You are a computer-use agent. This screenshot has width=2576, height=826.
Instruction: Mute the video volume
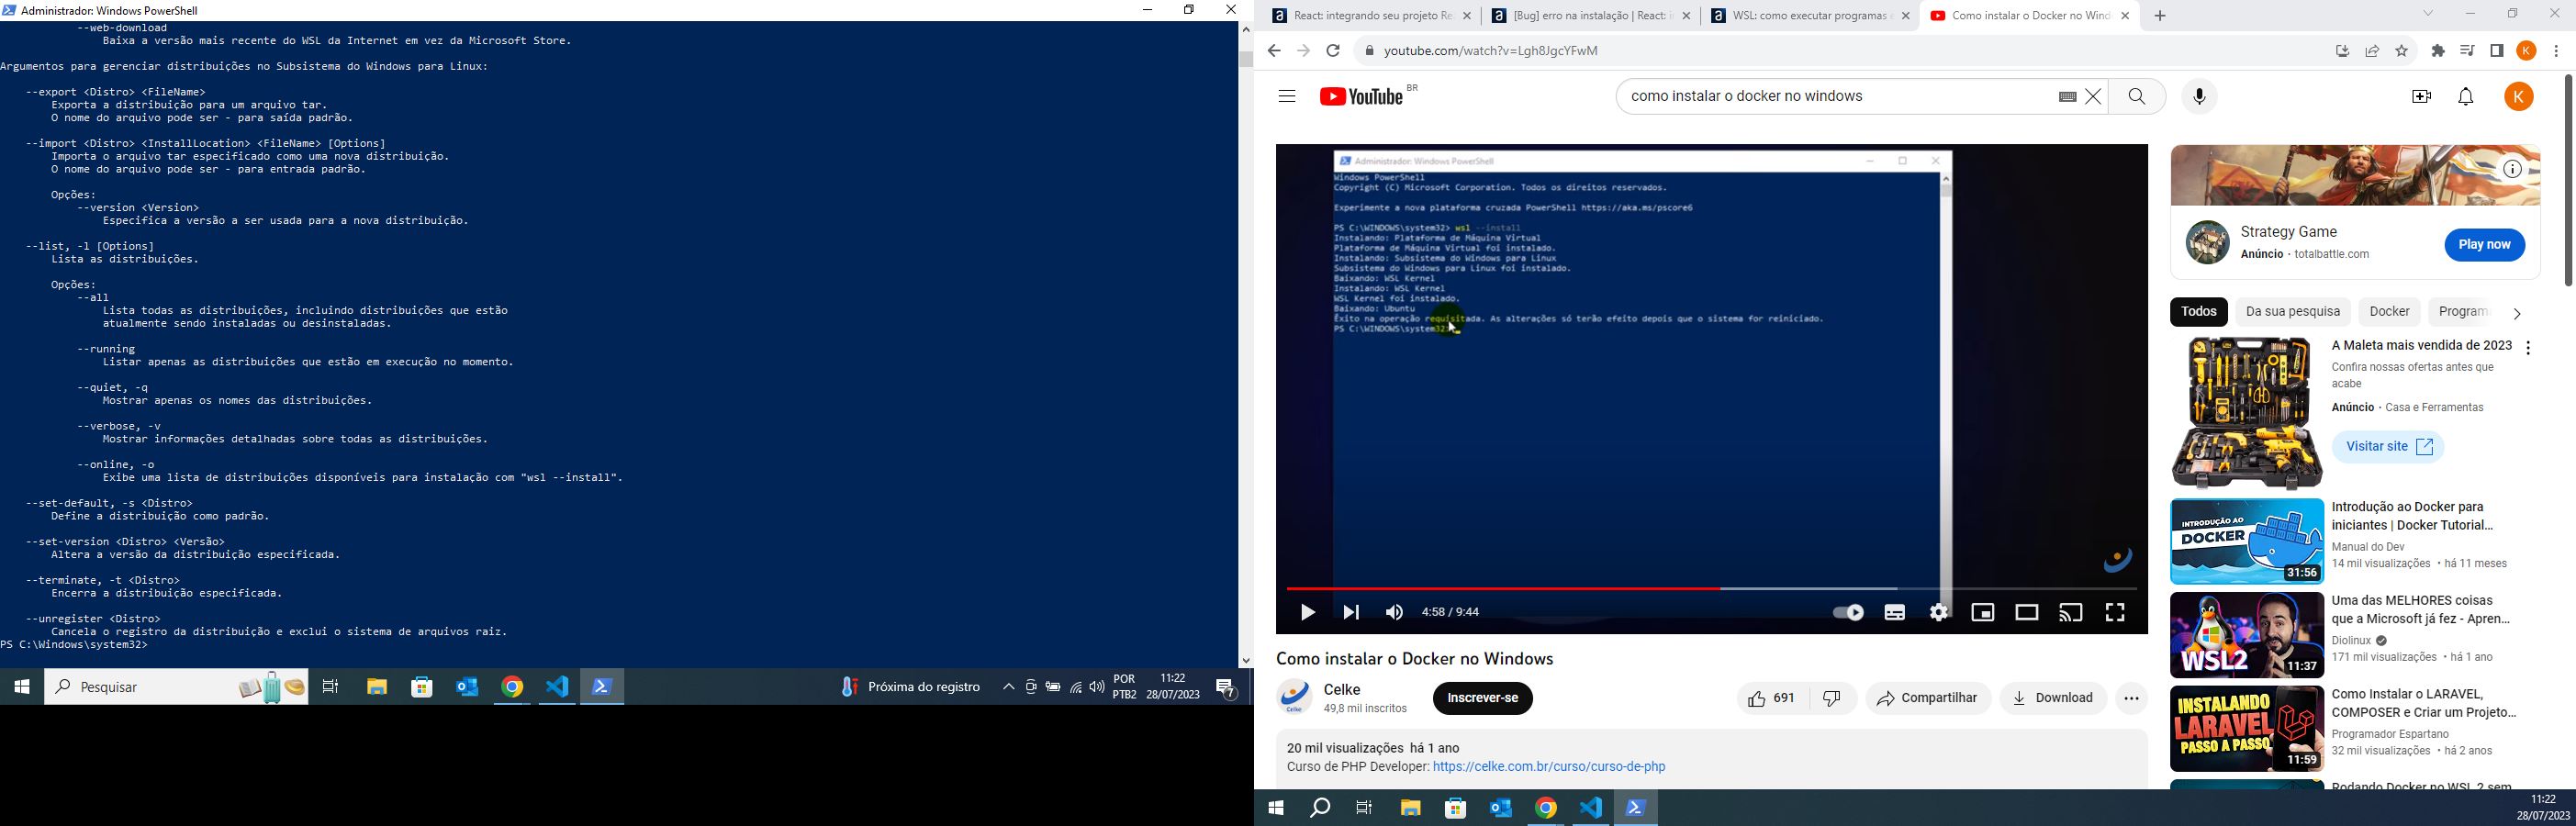(1395, 612)
